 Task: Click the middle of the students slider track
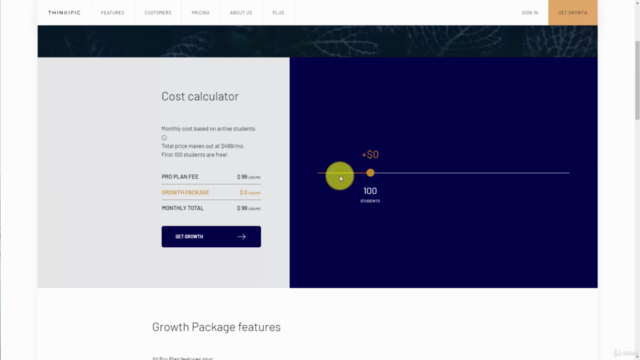[444, 173]
